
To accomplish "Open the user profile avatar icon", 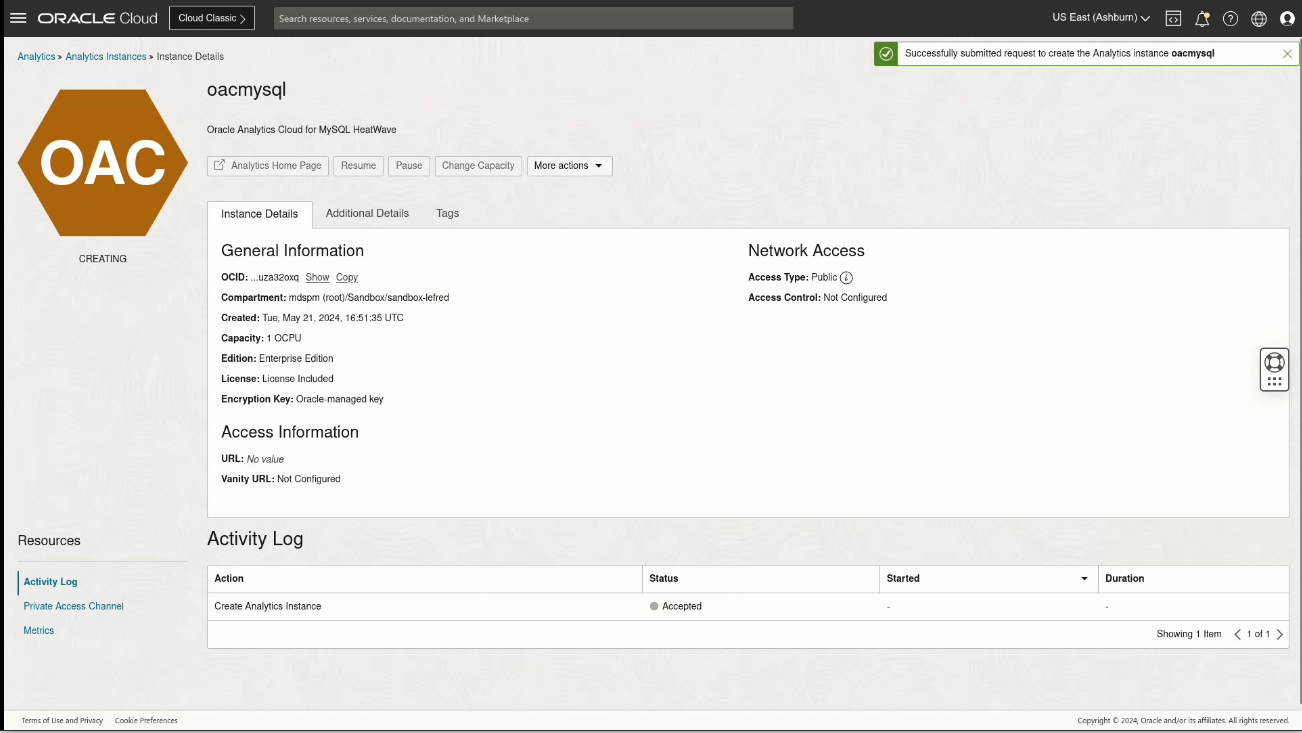I will coord(1288,18).
